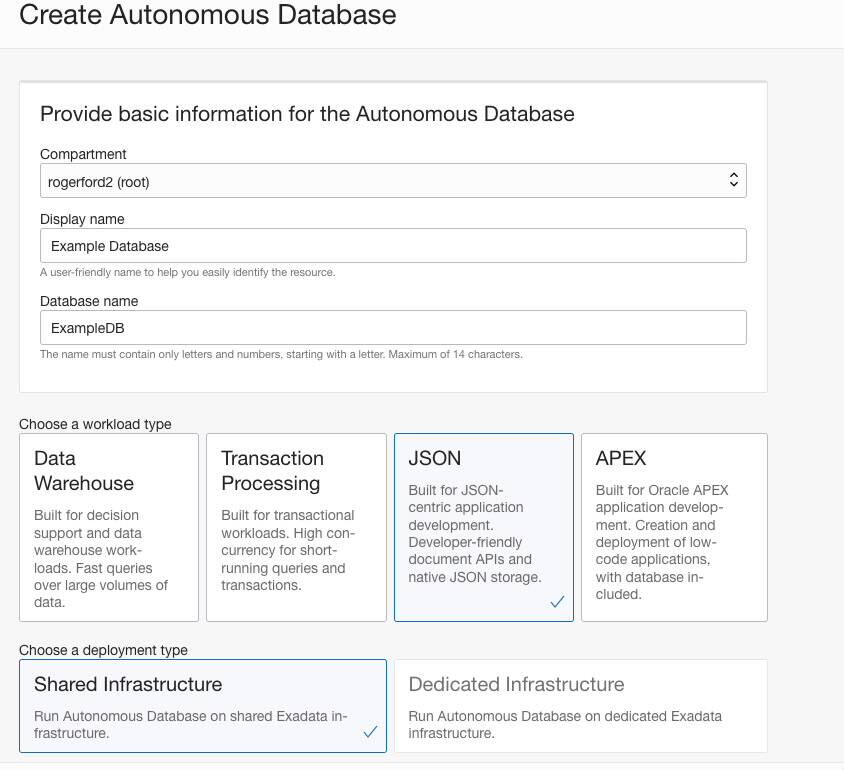Click the "APEX" card title

coord(622,458)
